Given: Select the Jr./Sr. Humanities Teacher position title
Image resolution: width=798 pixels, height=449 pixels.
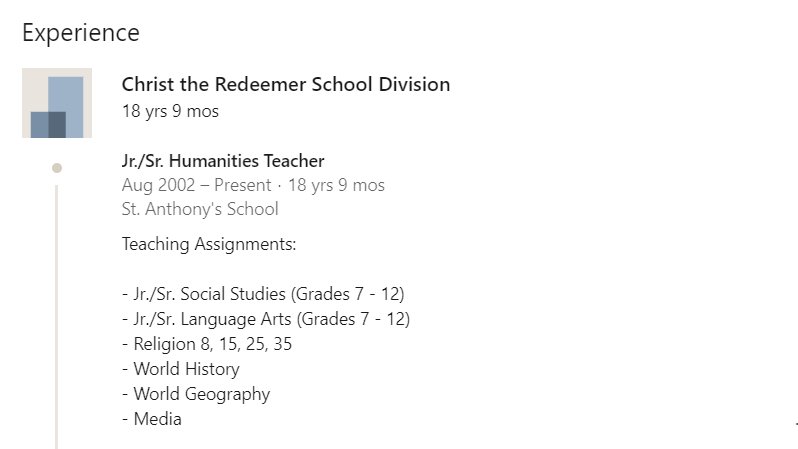Looking at the screenshot, I should pos(223,161).
